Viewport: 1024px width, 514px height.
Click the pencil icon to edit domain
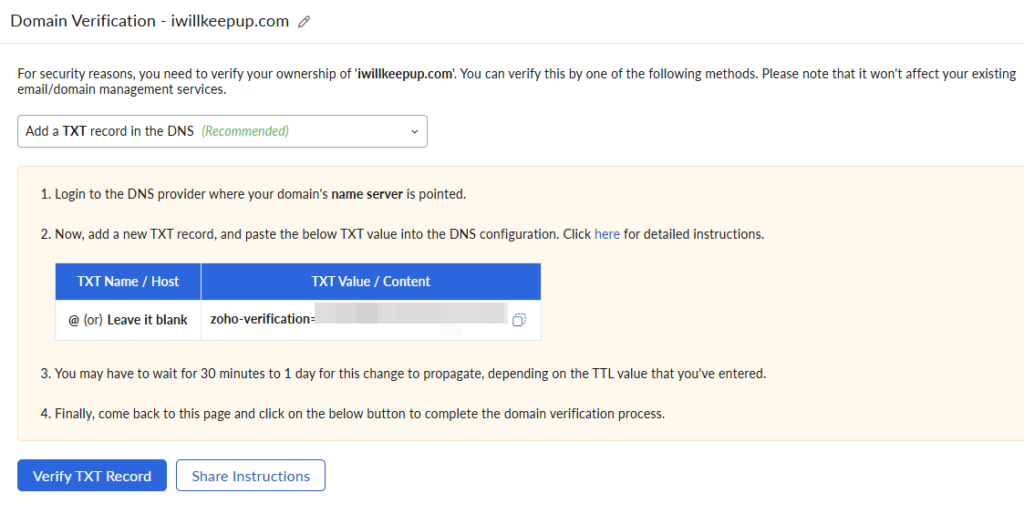[304, 22]
